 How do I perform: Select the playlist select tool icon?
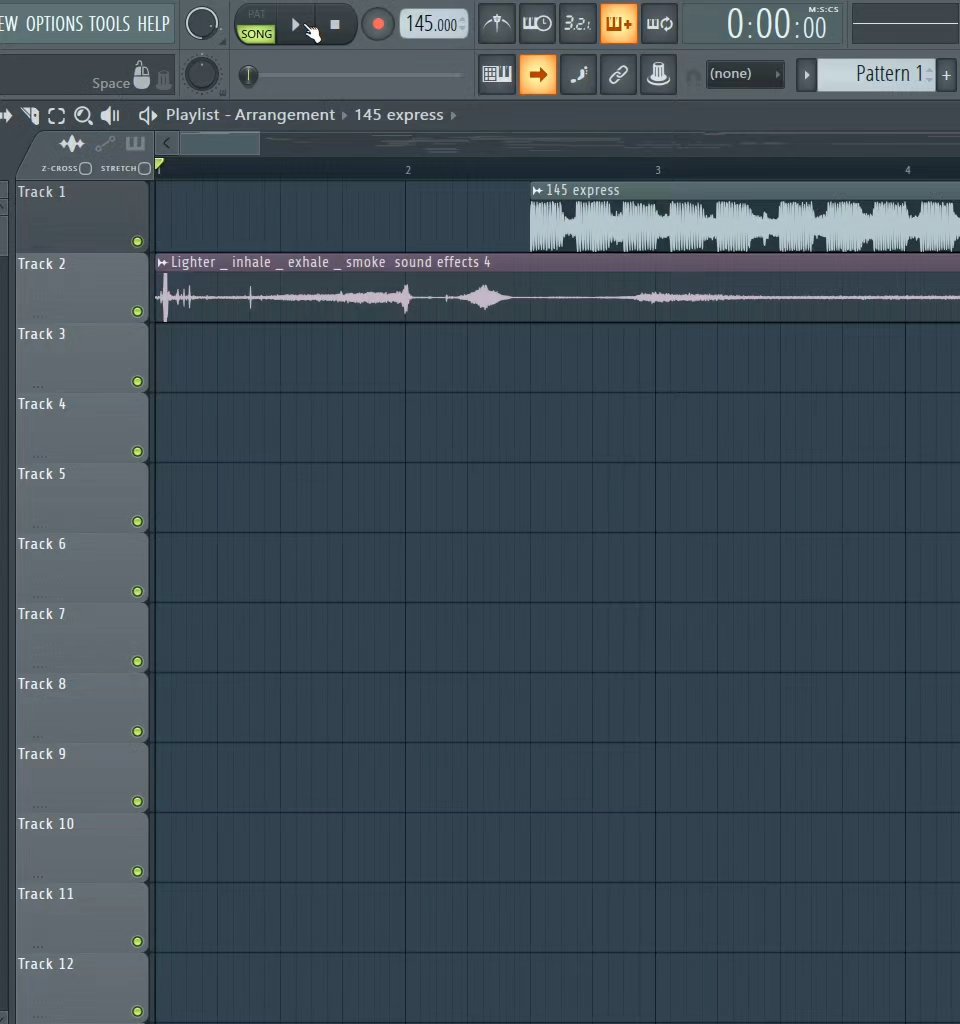[x=57, y=116]
